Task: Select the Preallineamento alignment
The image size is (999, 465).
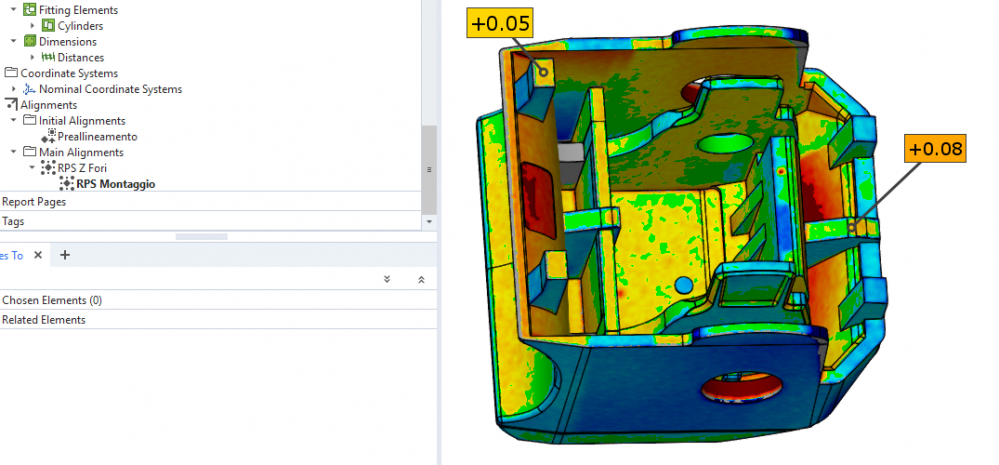Action: (97, 136)
